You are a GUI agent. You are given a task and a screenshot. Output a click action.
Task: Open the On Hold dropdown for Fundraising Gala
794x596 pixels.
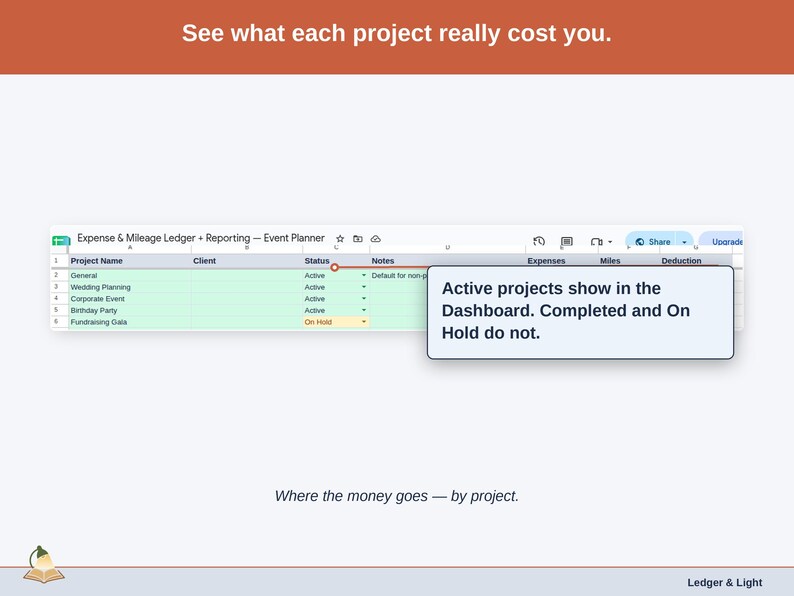(364, 322)
